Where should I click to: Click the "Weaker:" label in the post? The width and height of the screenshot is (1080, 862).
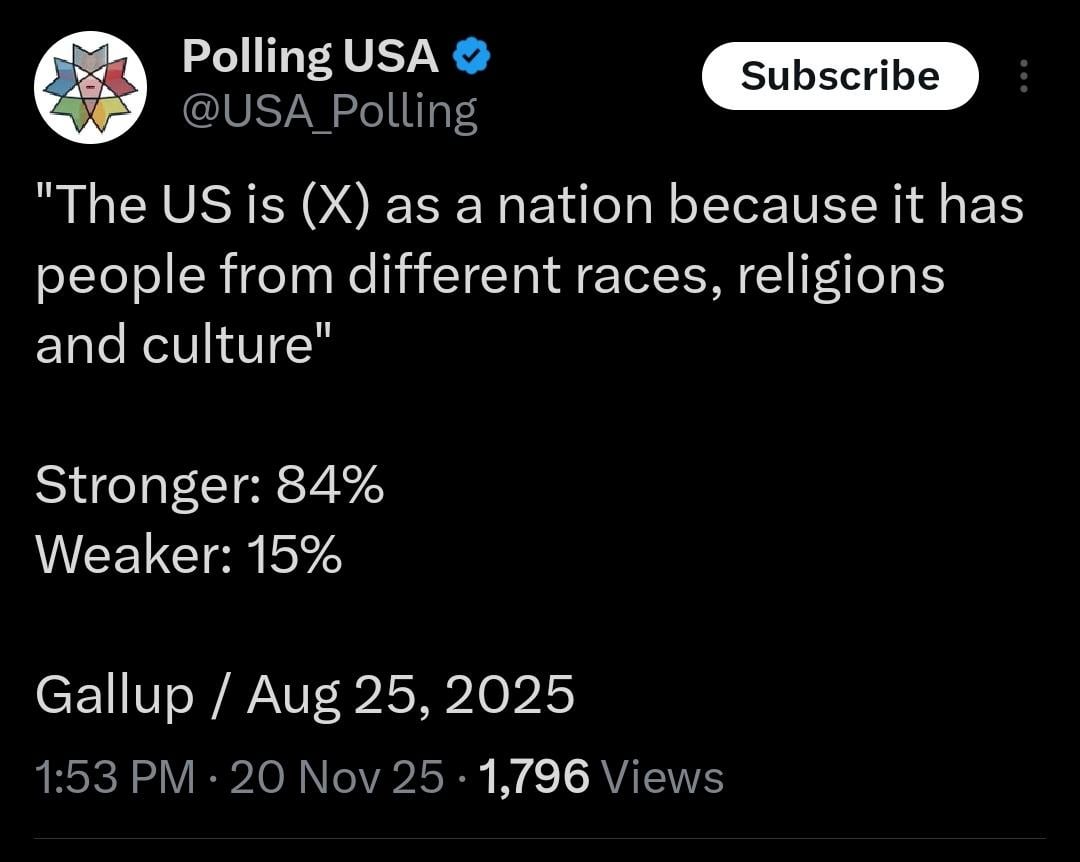coord(134,555)
